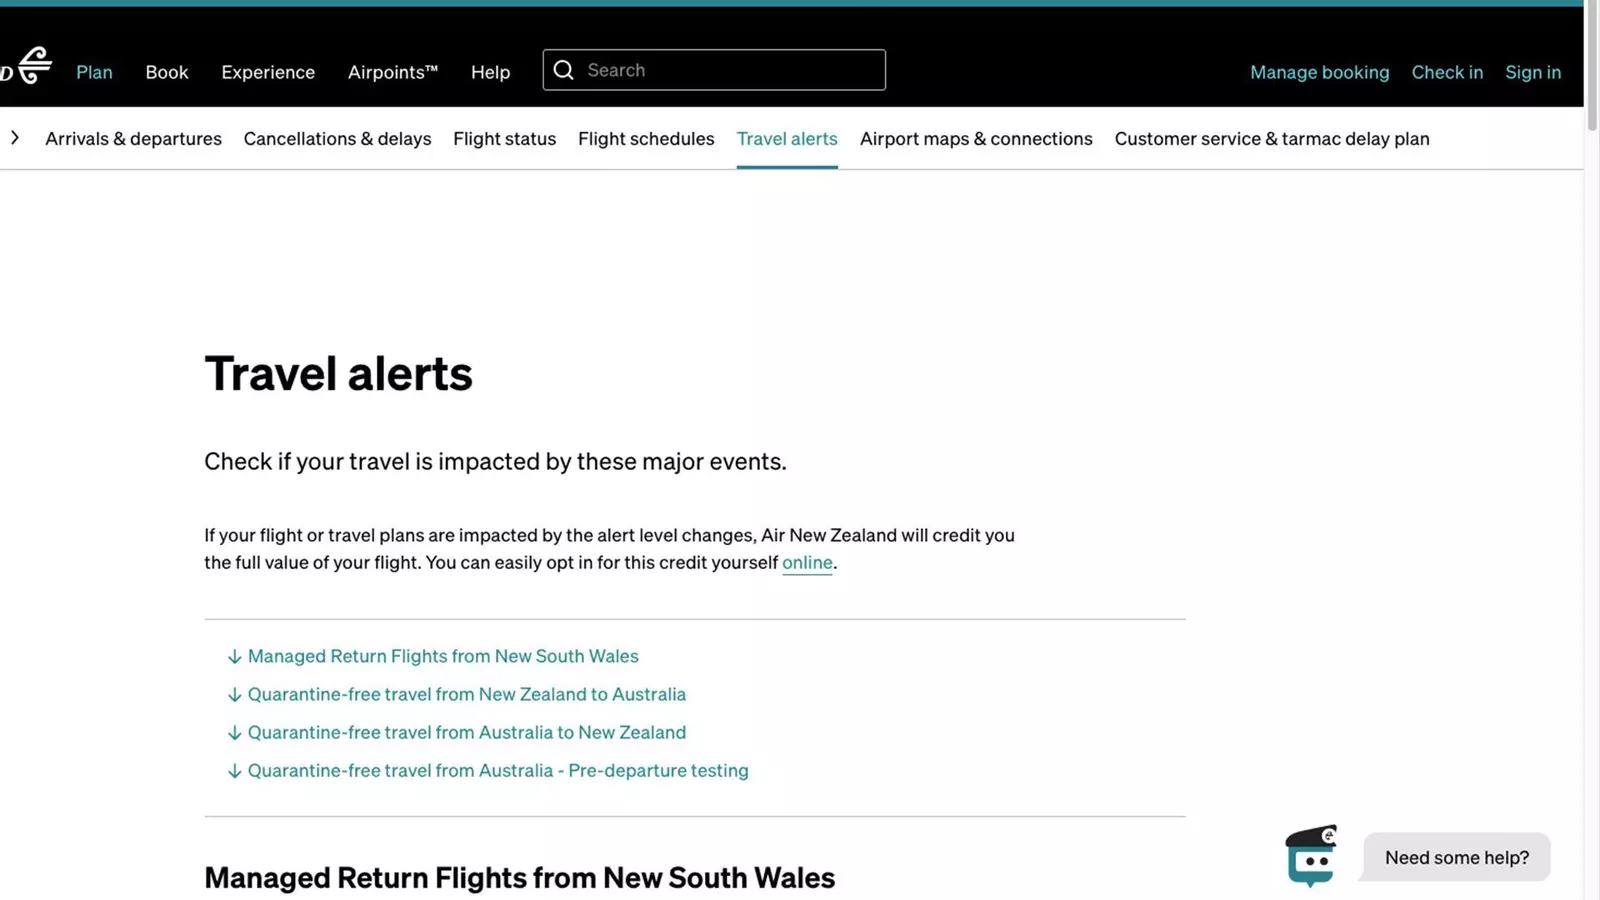Go to Cancellations & delays tab
1600x900 pixels.
[x=337, y=139]
